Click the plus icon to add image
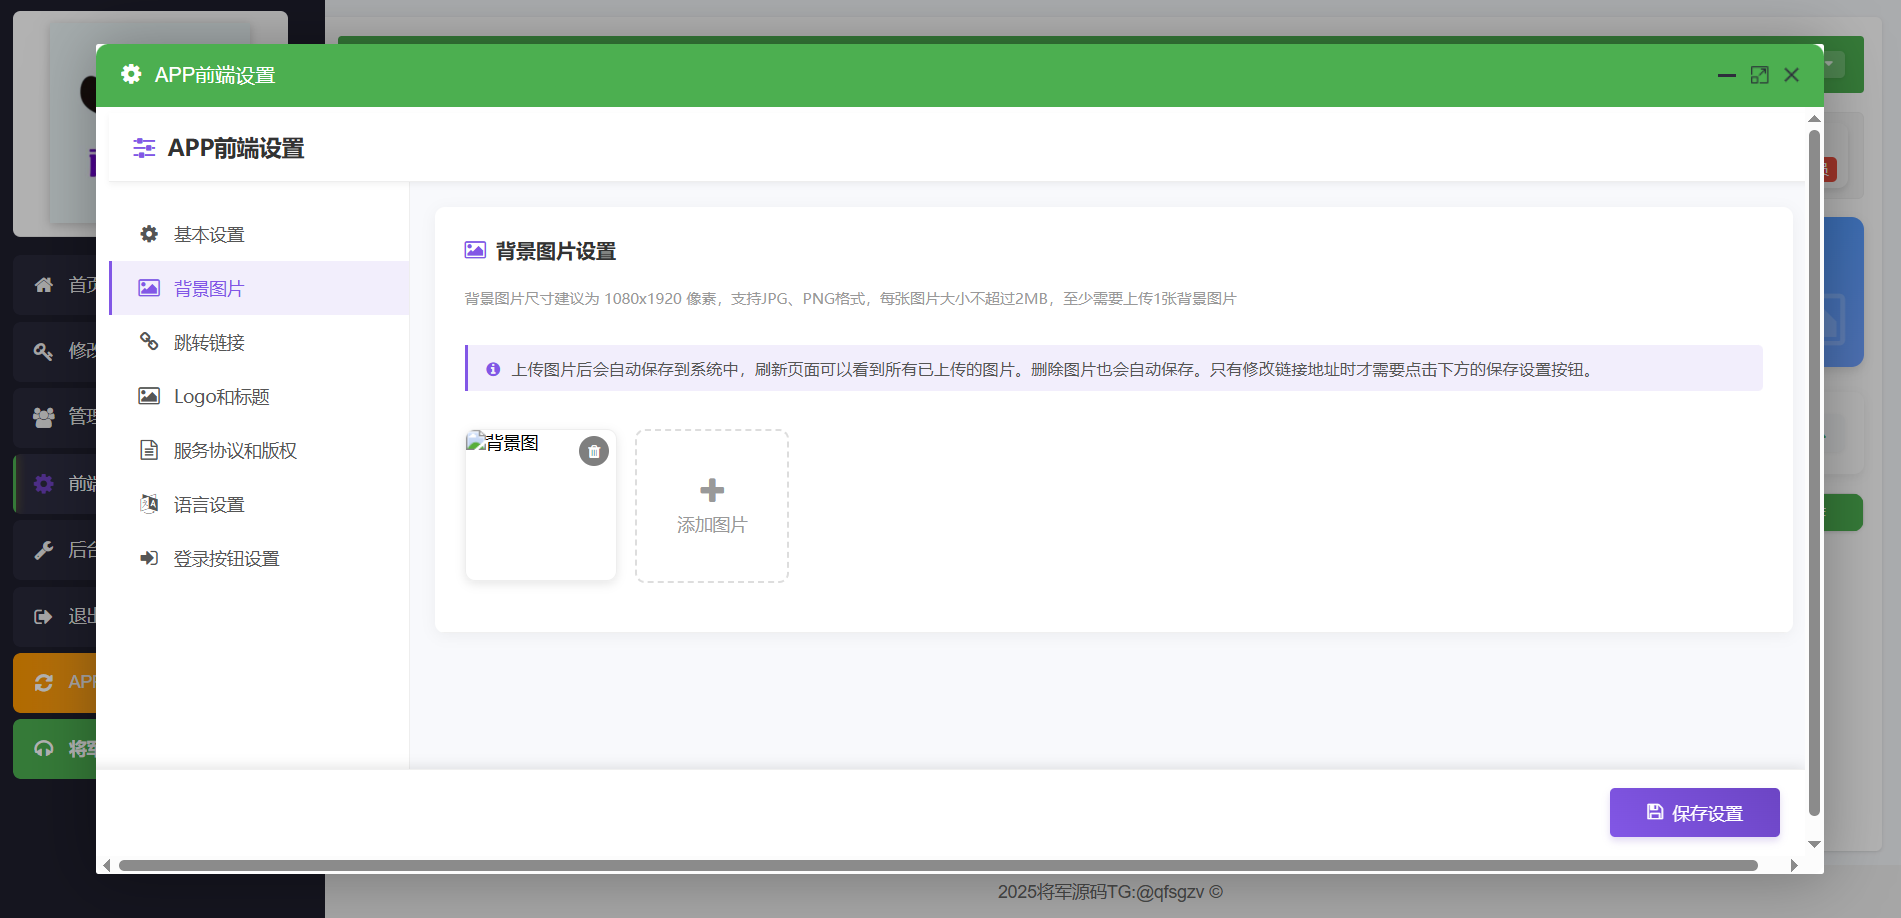This screenshot has width=1901, height=918. (712, 490)
